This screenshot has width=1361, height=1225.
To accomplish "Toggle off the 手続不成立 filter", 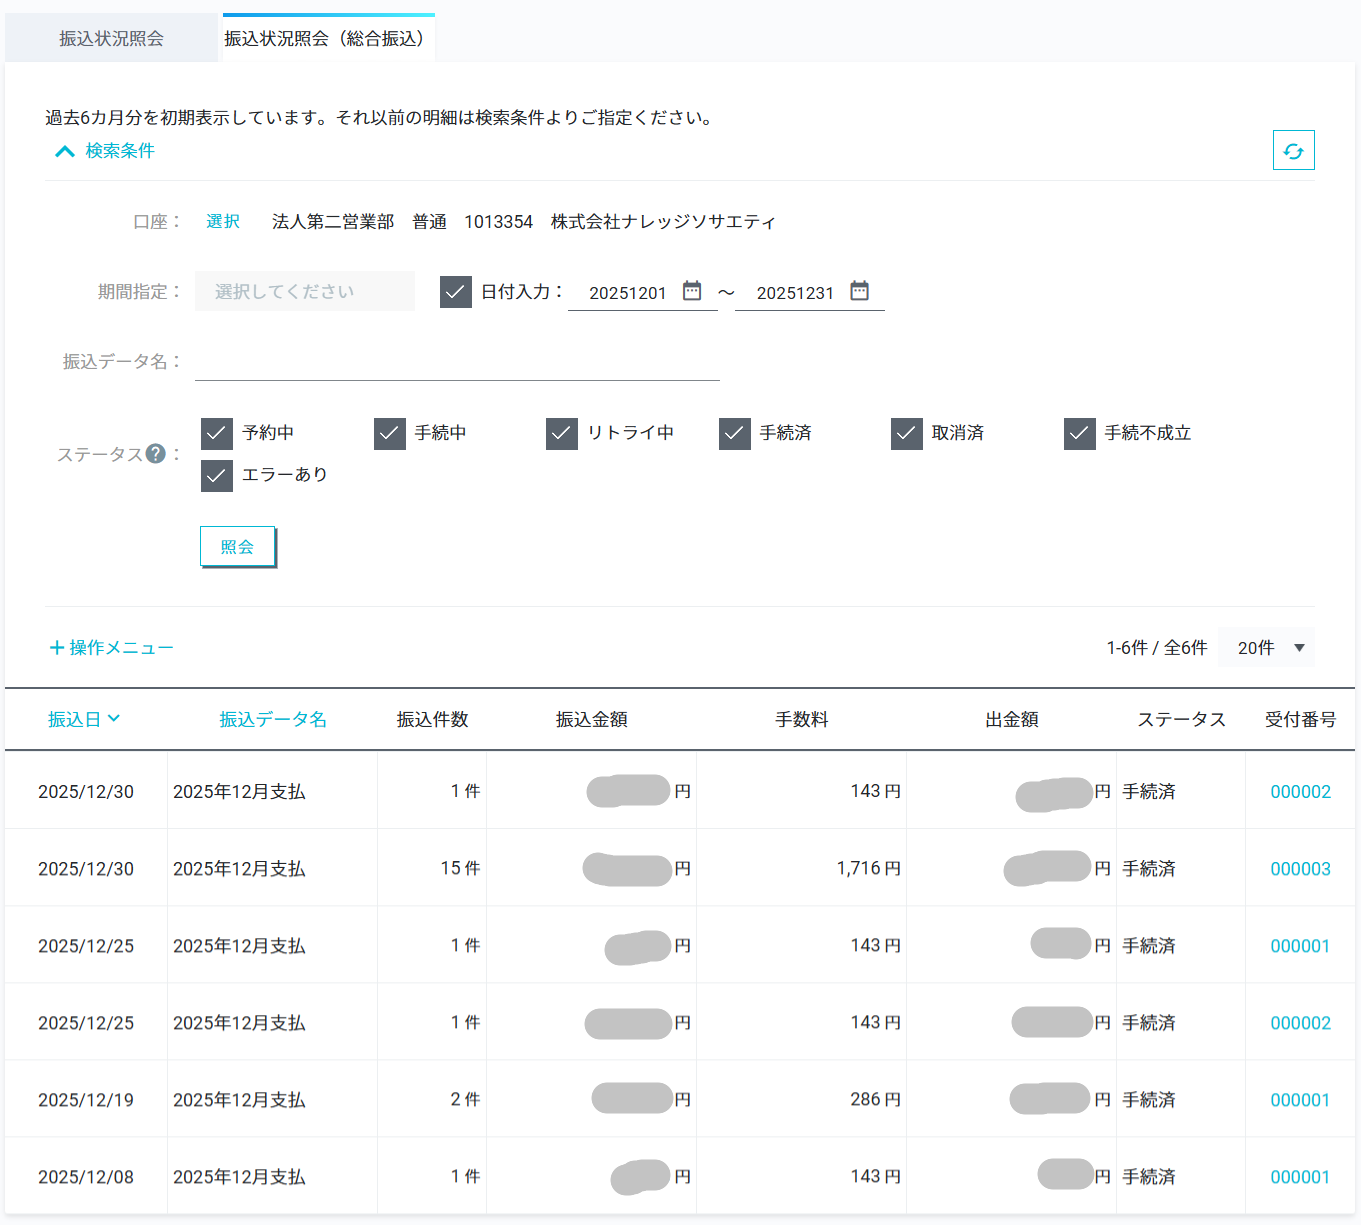I will (x=1079, y=434).
